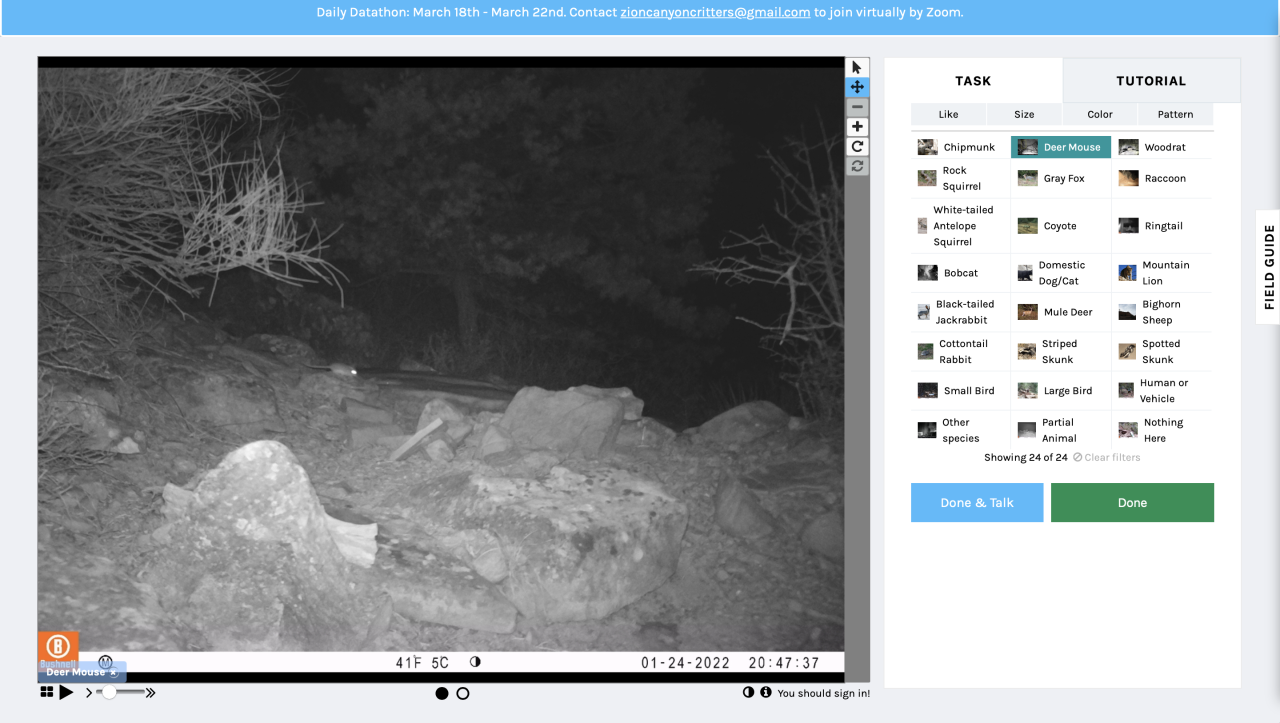Click 'Showing 24 of 24' text

point(1026,457)
